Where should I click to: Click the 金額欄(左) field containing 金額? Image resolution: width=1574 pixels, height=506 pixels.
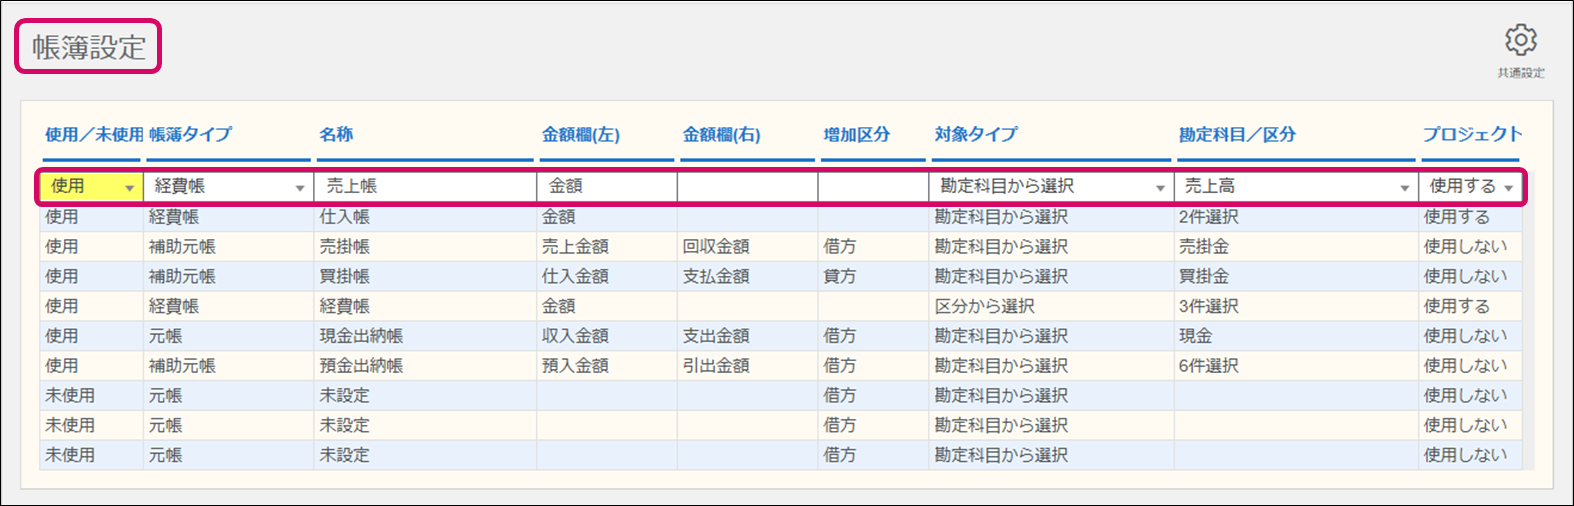(606, 187)
